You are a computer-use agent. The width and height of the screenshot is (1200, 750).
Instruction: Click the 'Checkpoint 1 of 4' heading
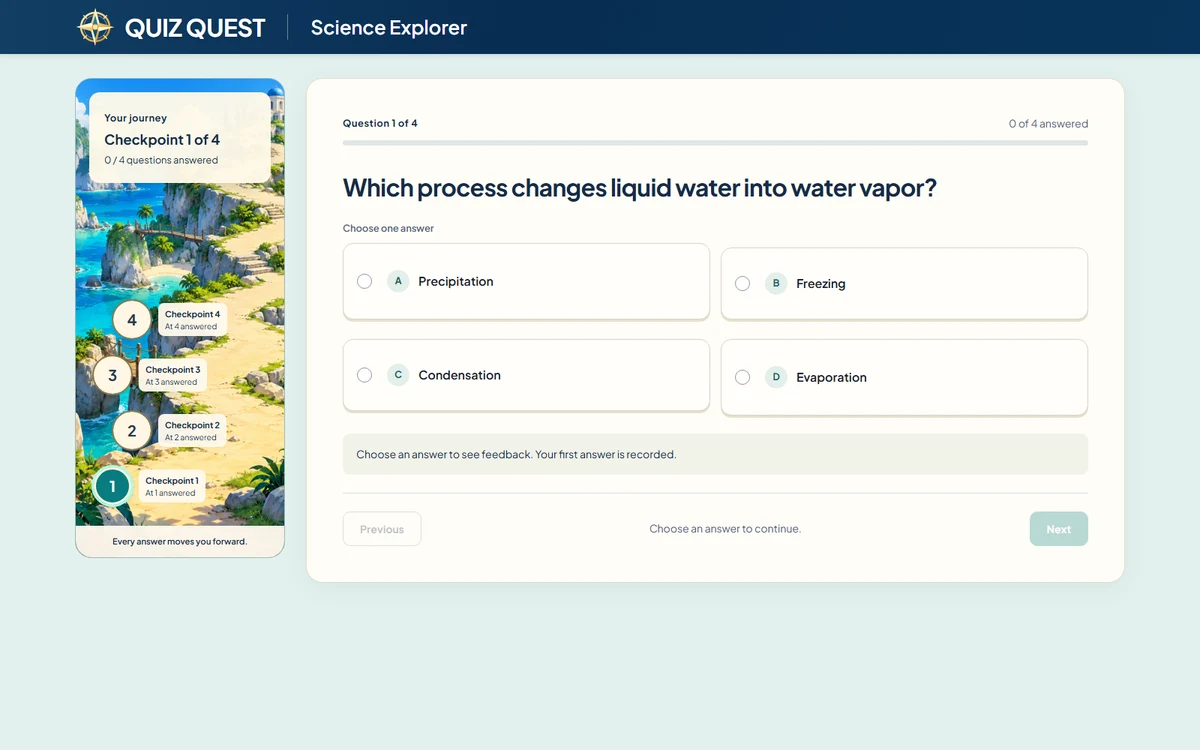[162, 140]
